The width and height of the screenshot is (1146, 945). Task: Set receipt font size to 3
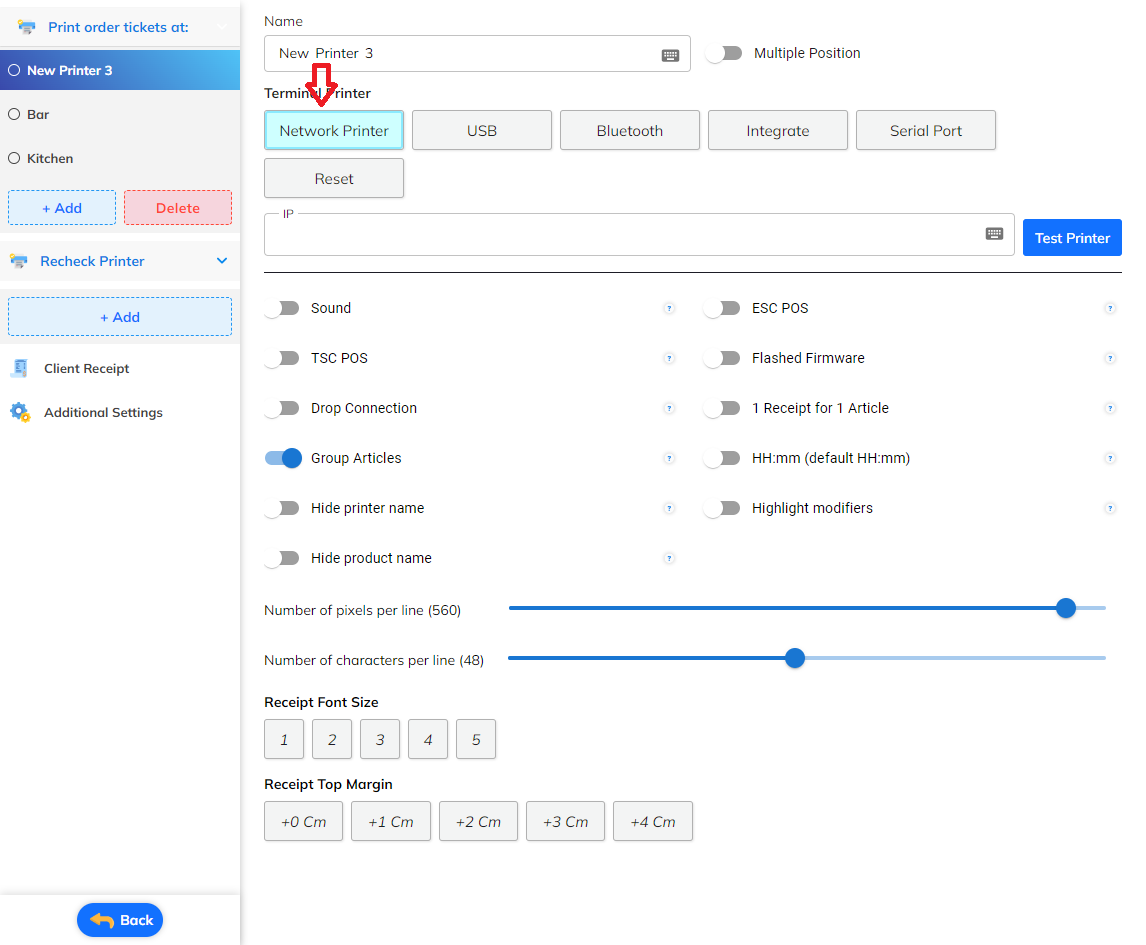point(380,740)
